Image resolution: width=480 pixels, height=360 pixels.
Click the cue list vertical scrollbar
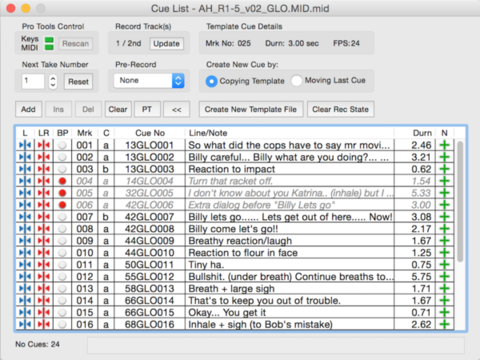(460, 201)
